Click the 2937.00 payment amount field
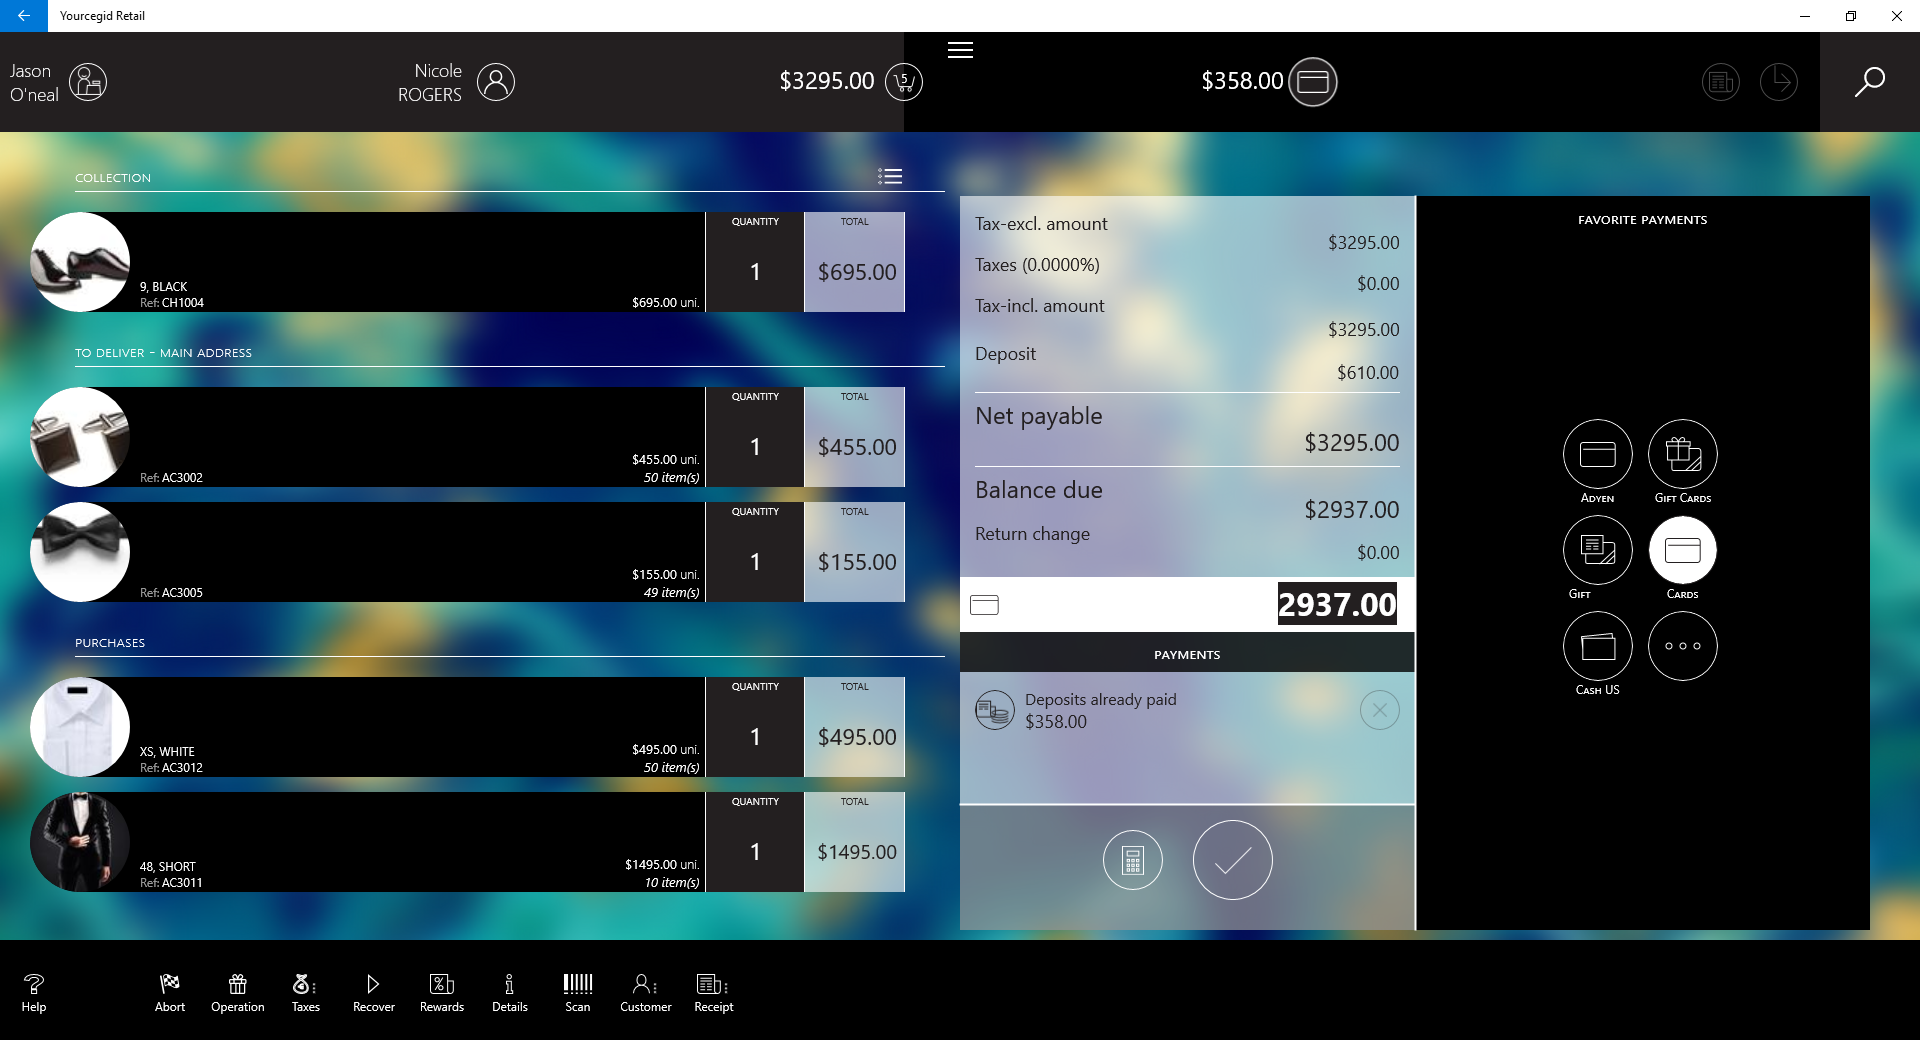The height and width of the screenshot is (1040, 1920). click(1336, 604)
